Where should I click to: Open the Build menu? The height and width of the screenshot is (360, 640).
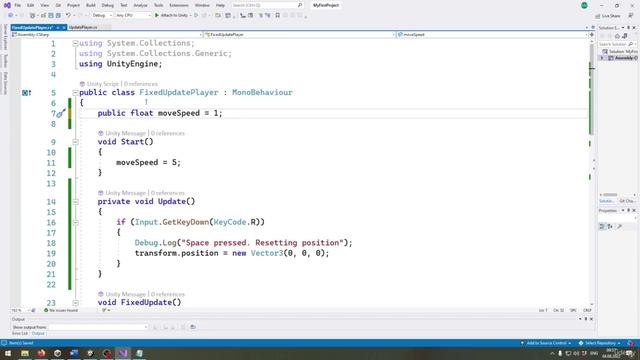91,5
